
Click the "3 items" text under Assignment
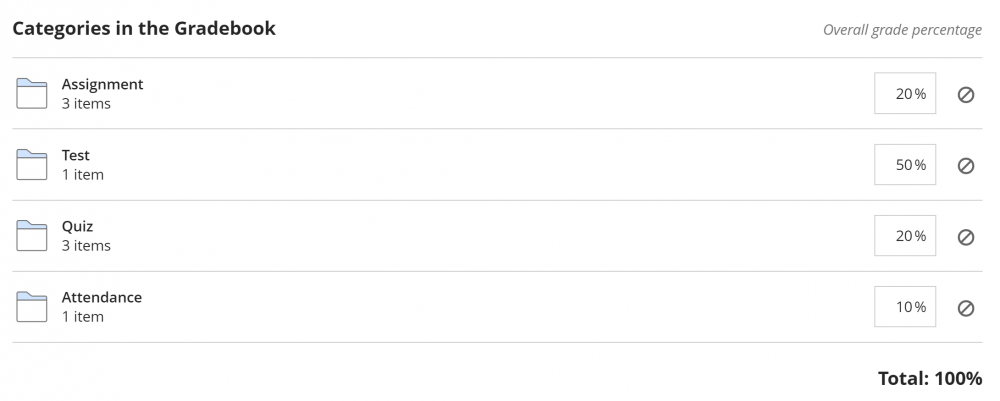[x=86, y=103]
